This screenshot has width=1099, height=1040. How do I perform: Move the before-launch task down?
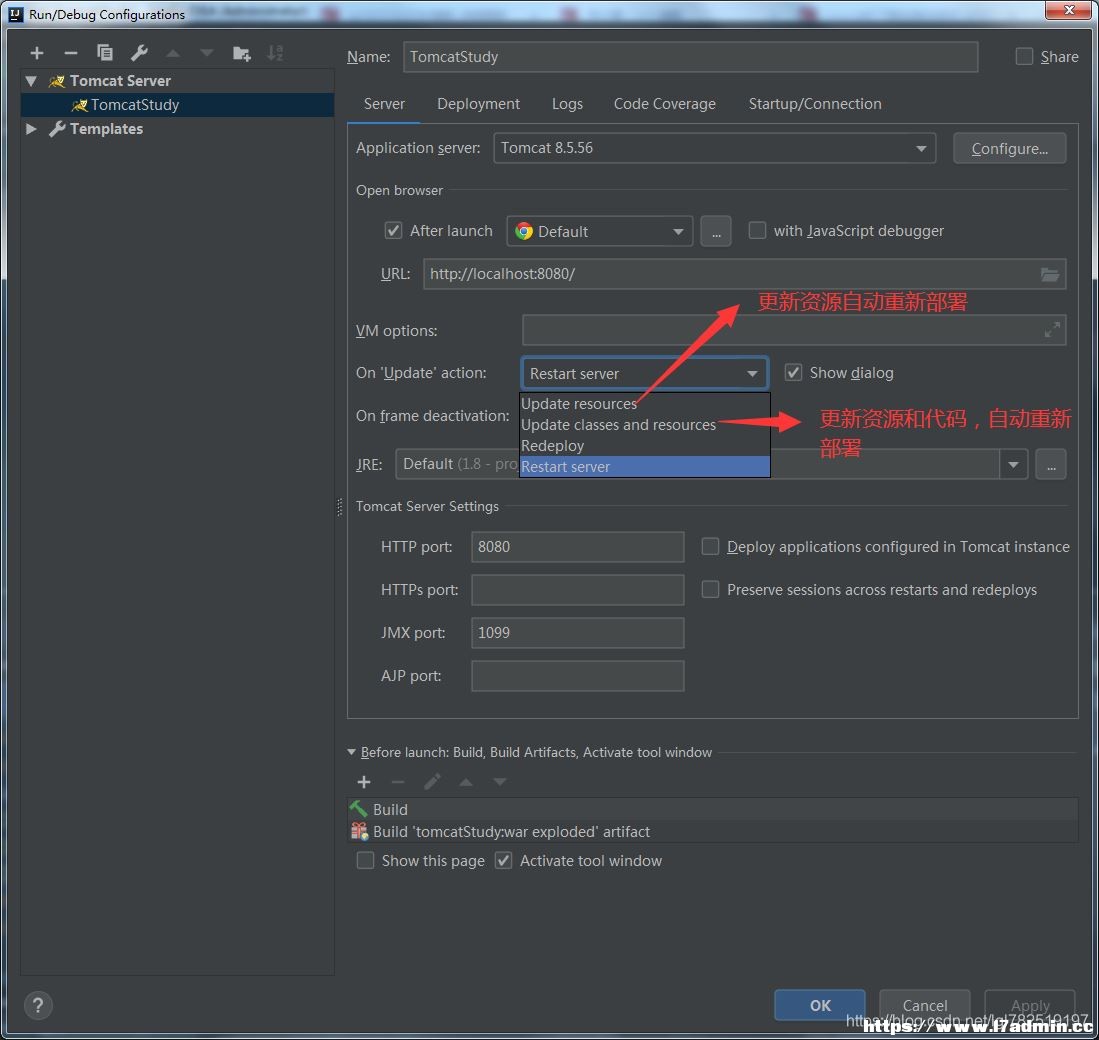coord(500,782)
